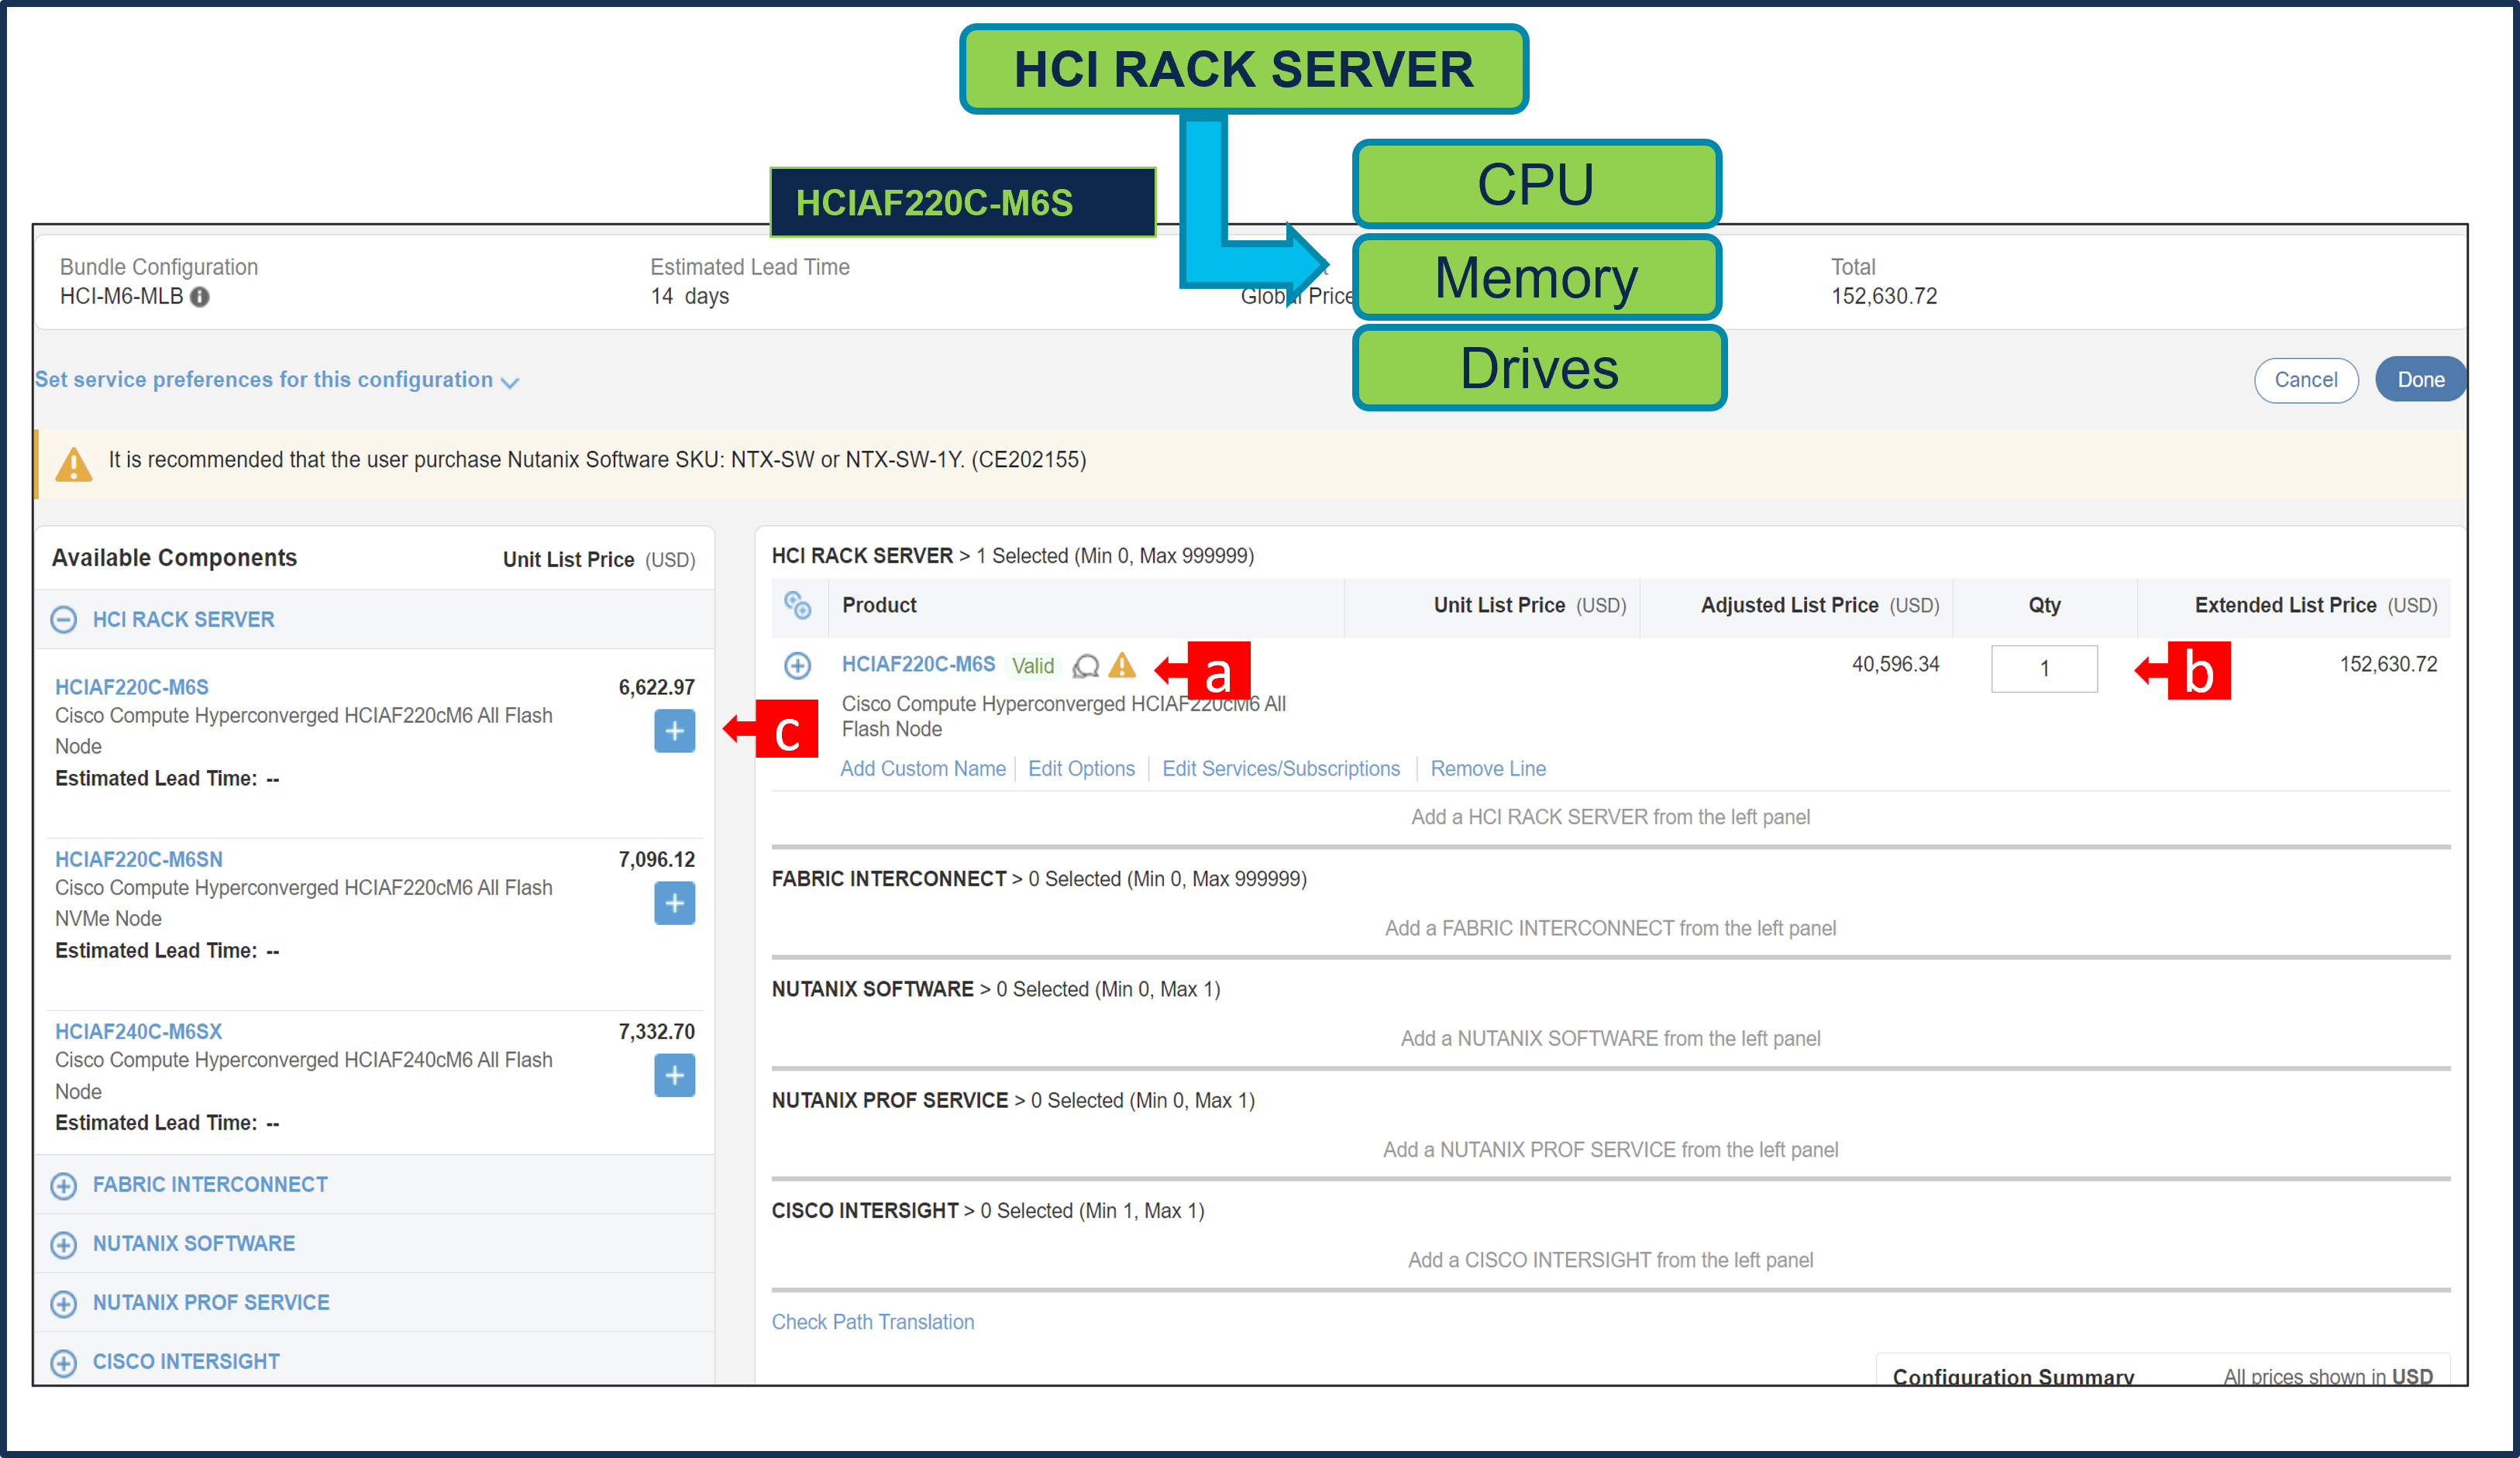
Task: Click the Configuration Summary heading
Action: point(2013,1376)
